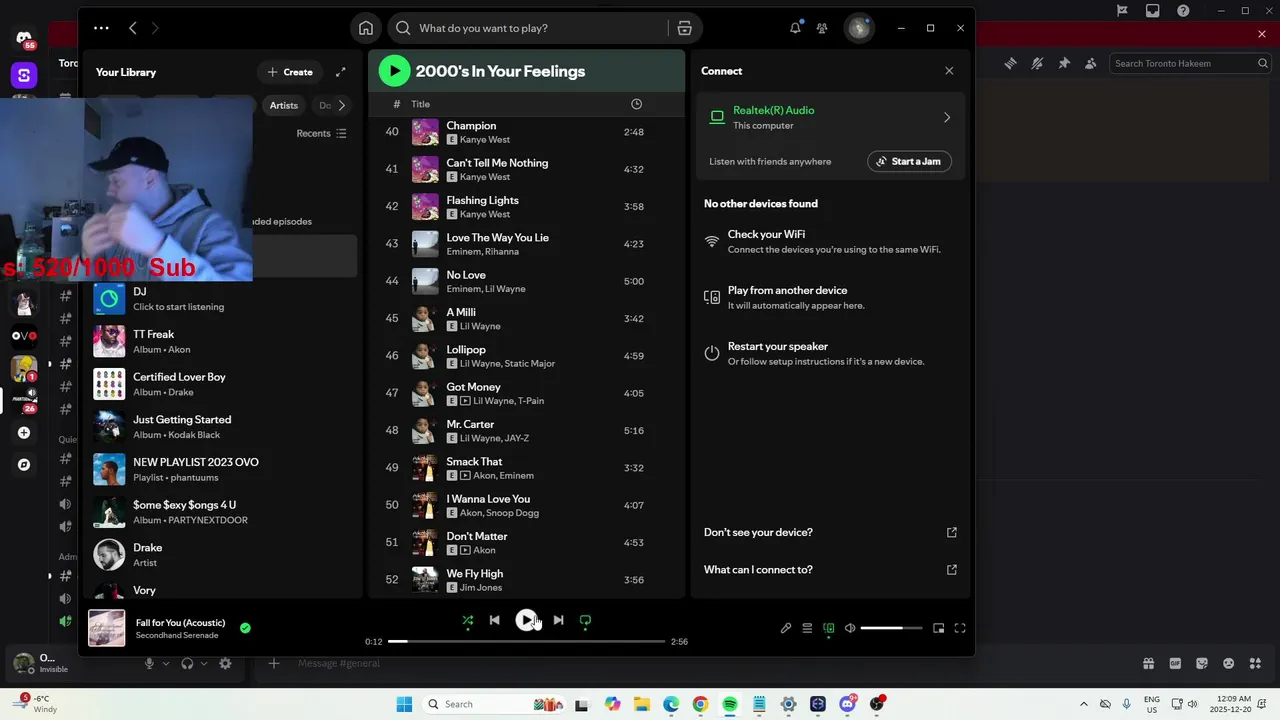1280x720 pixels.
Task: Adjust the Spotify volume slider
Action: pyautogui.click(x=891, y=628)
